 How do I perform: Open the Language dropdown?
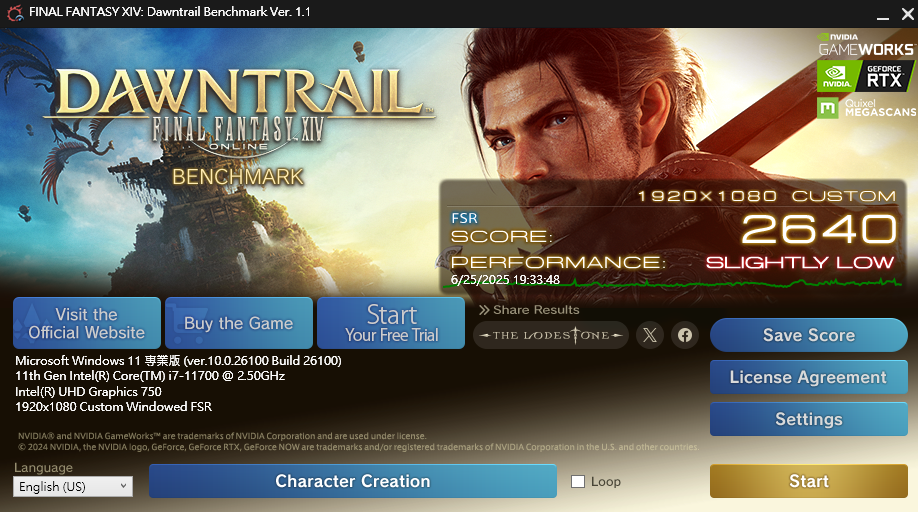(73, 486)
